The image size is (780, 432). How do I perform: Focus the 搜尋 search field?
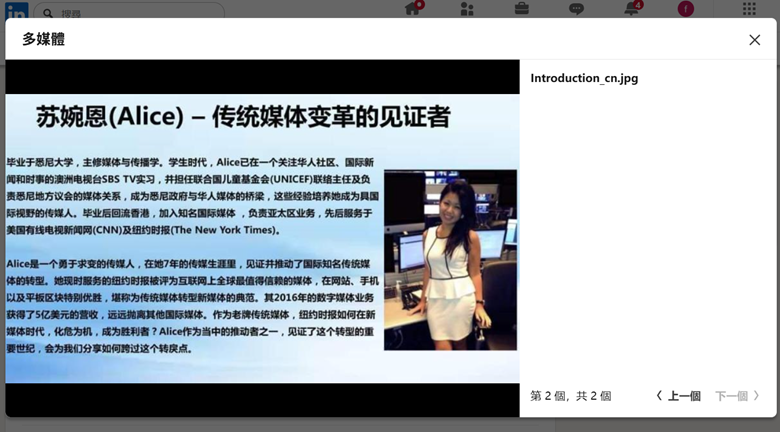tap(129, 11)
